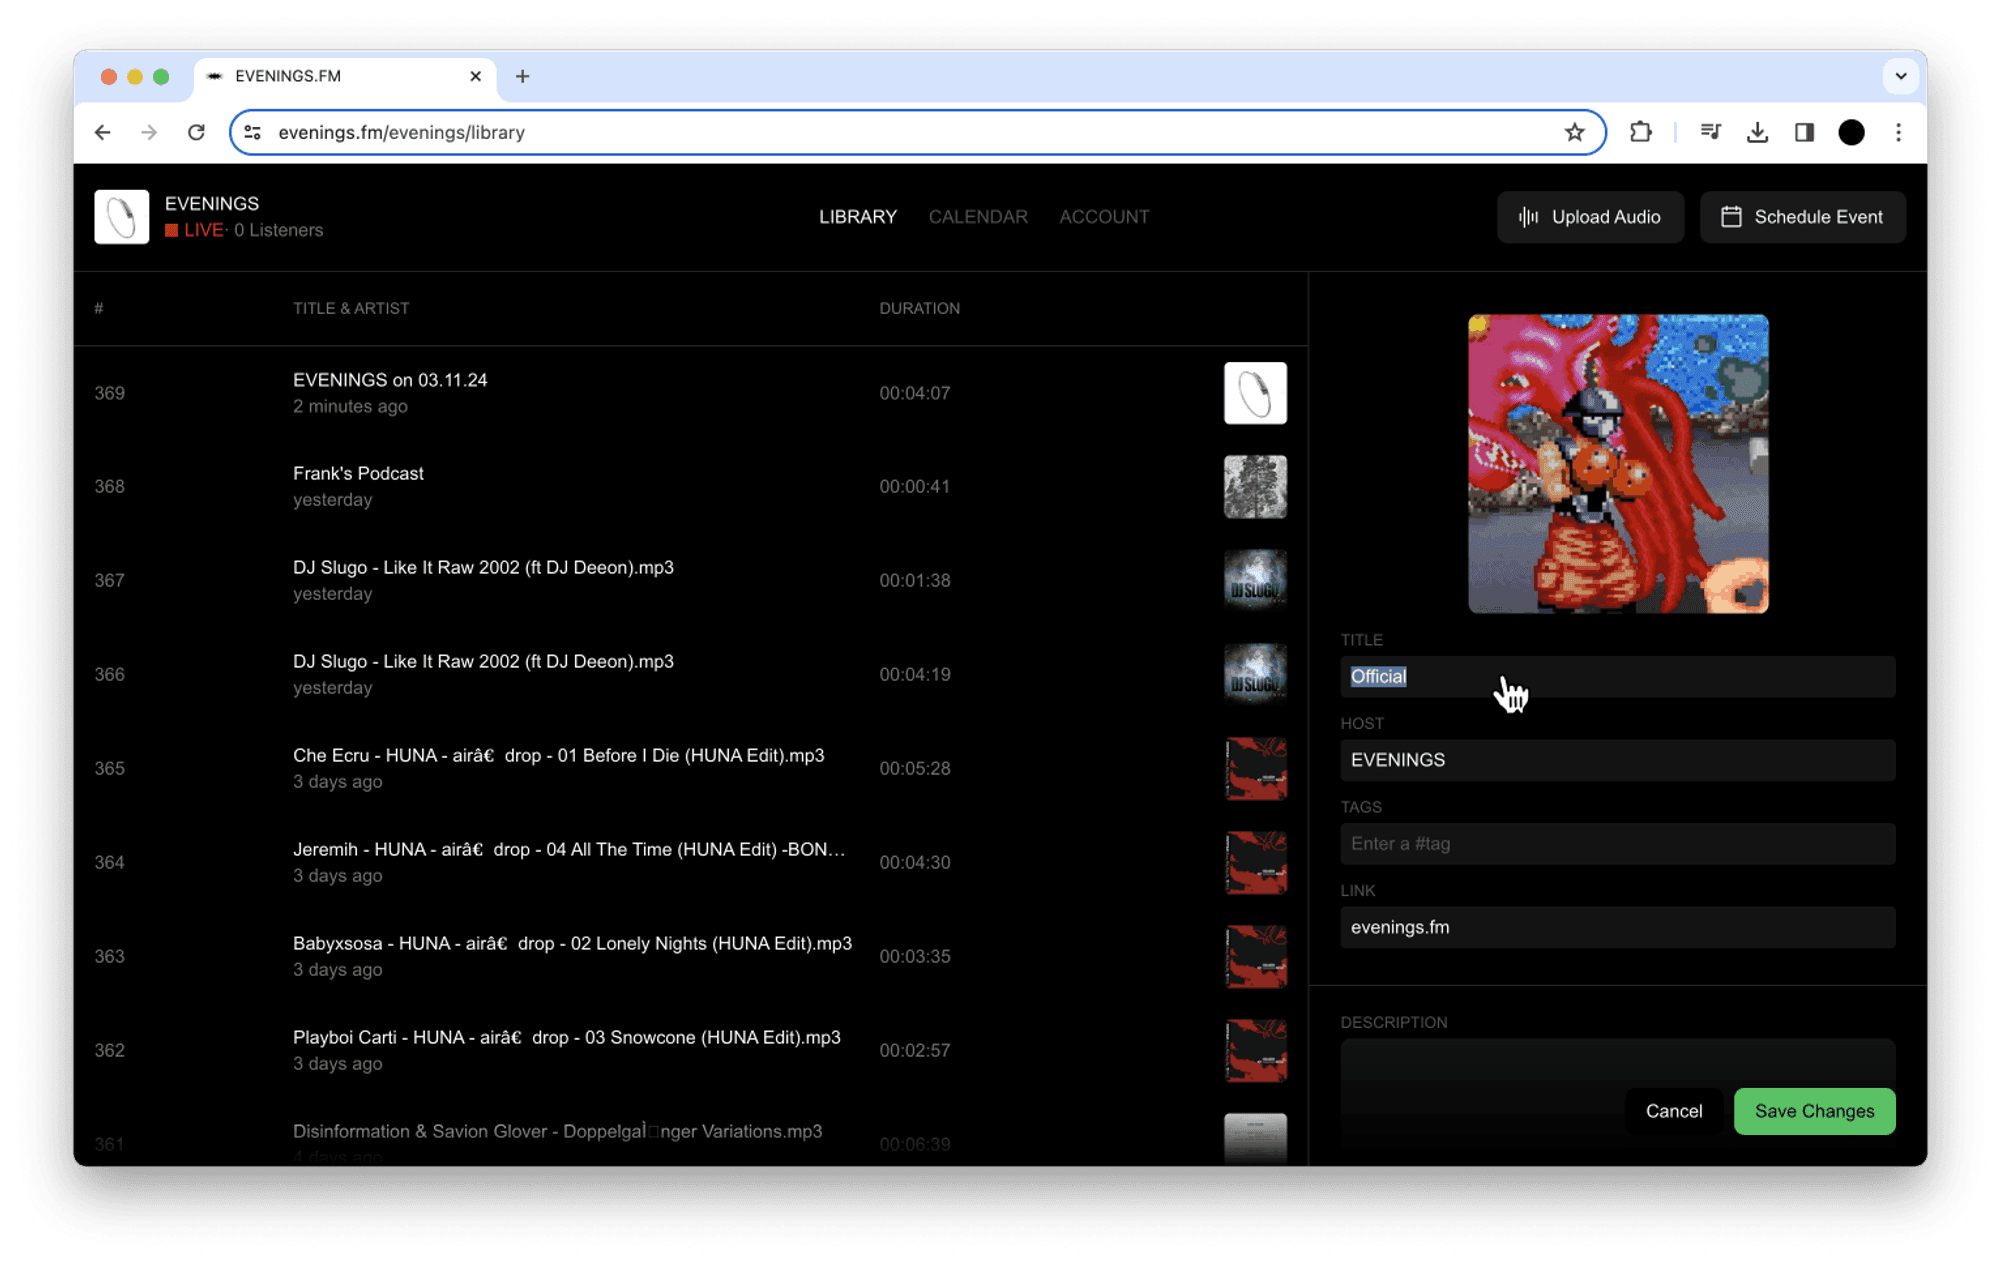Toggle the browser side panel icon

(1804, 132)
